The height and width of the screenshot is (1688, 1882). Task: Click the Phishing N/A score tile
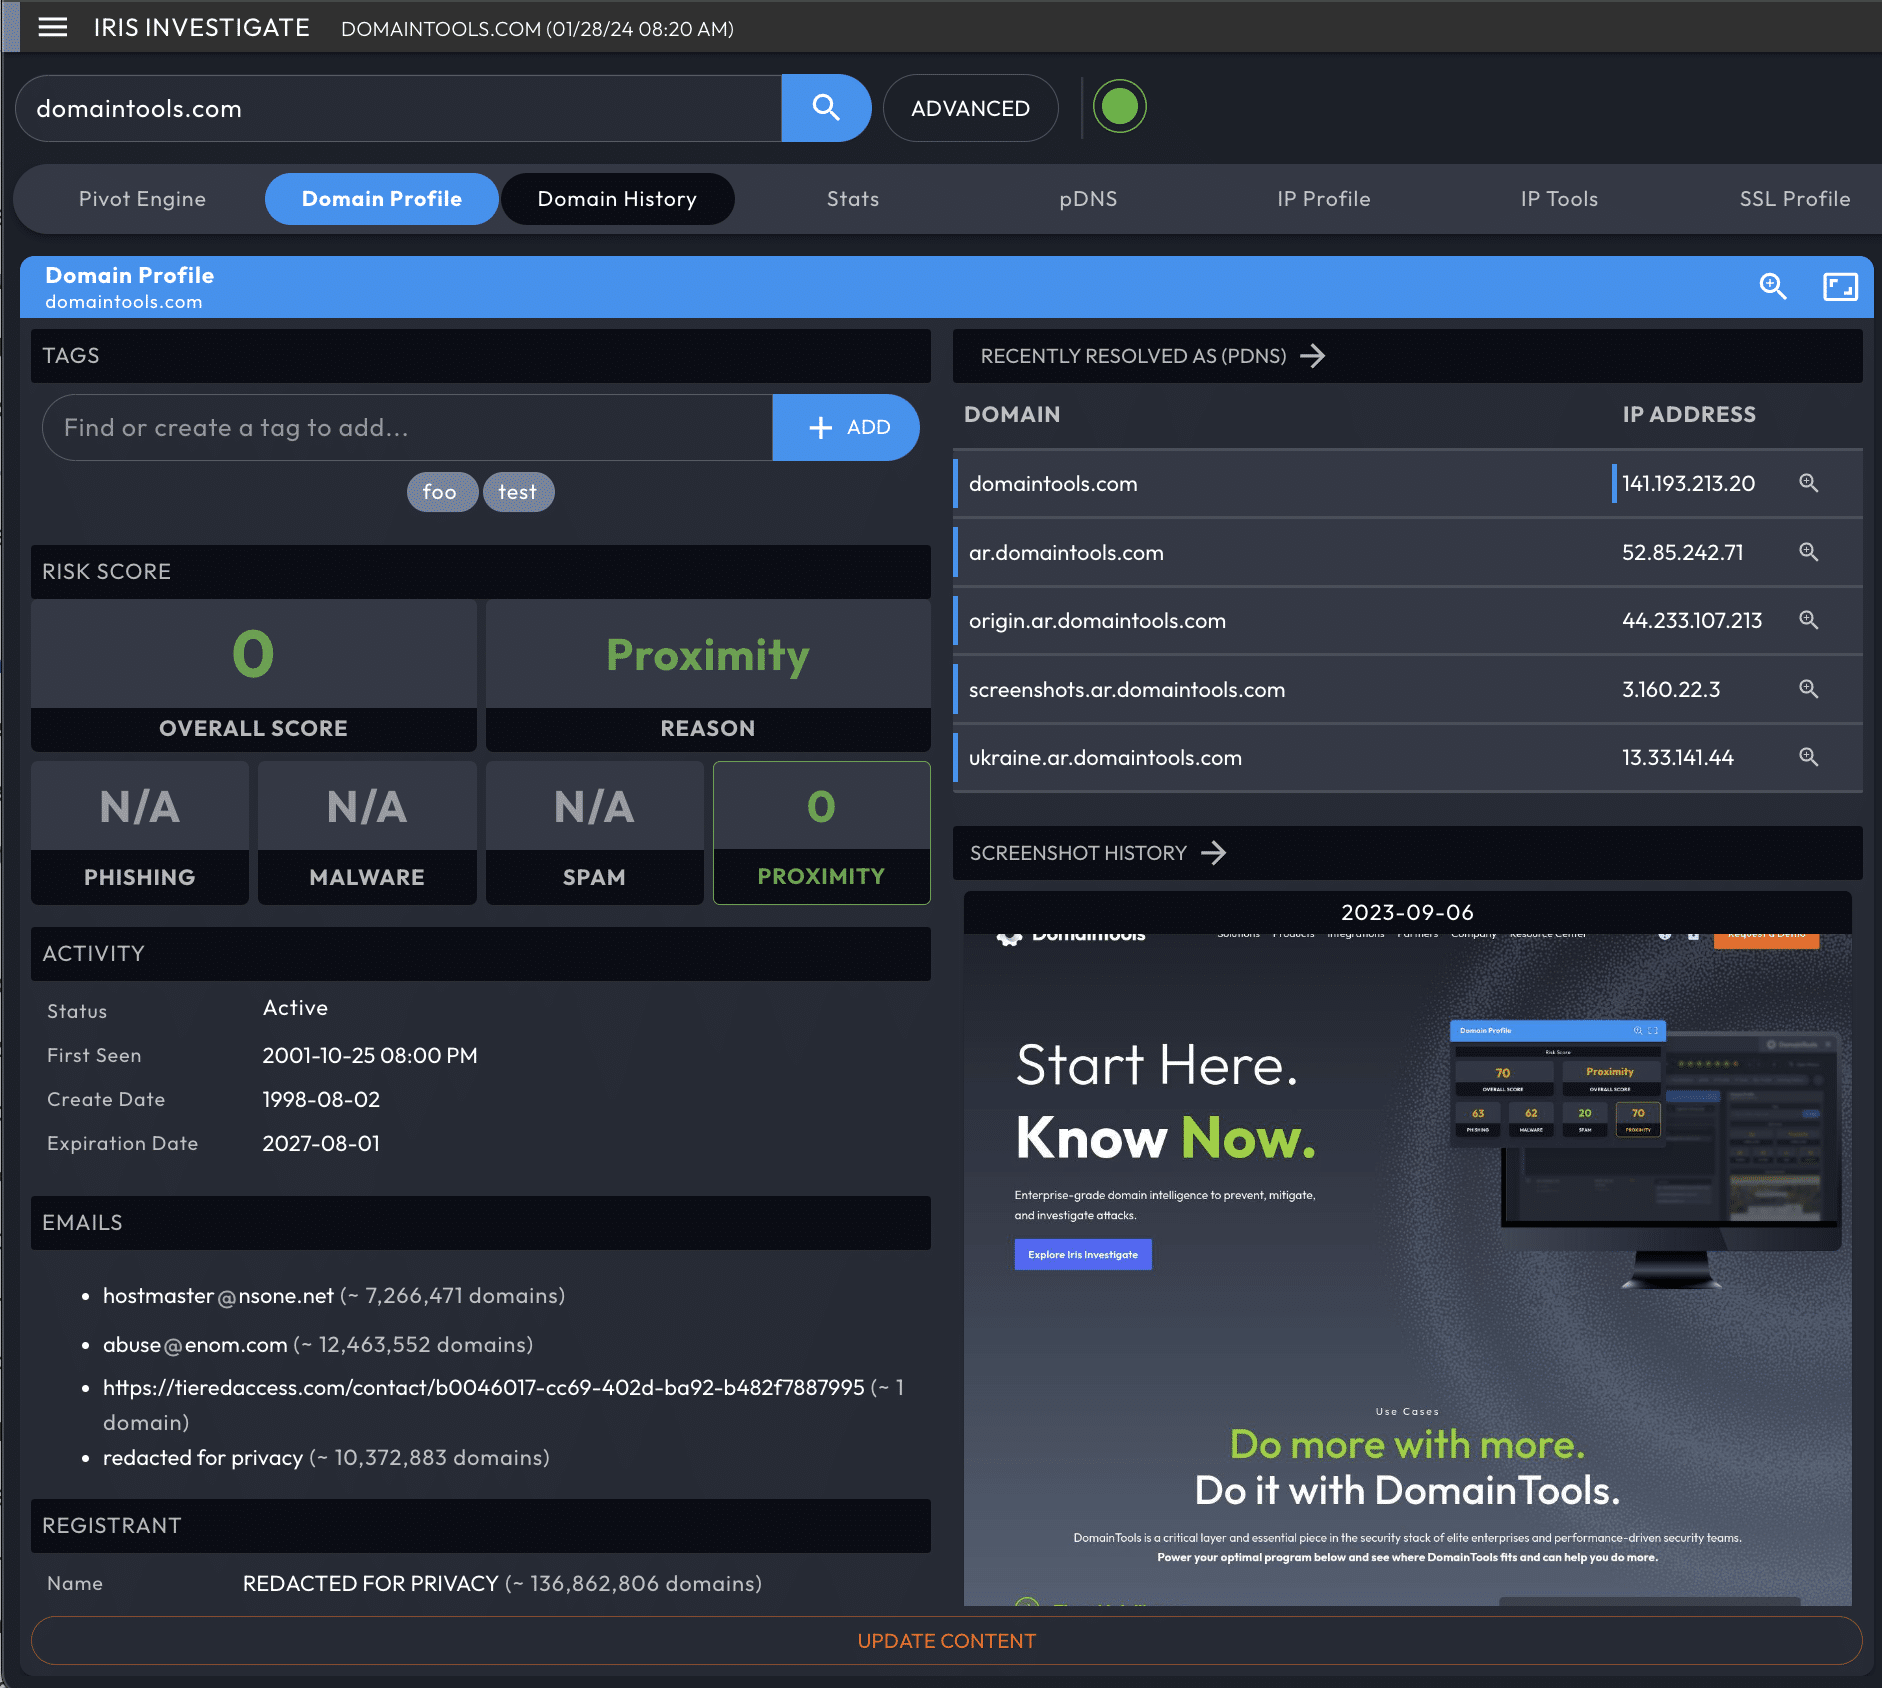point(140,833)
